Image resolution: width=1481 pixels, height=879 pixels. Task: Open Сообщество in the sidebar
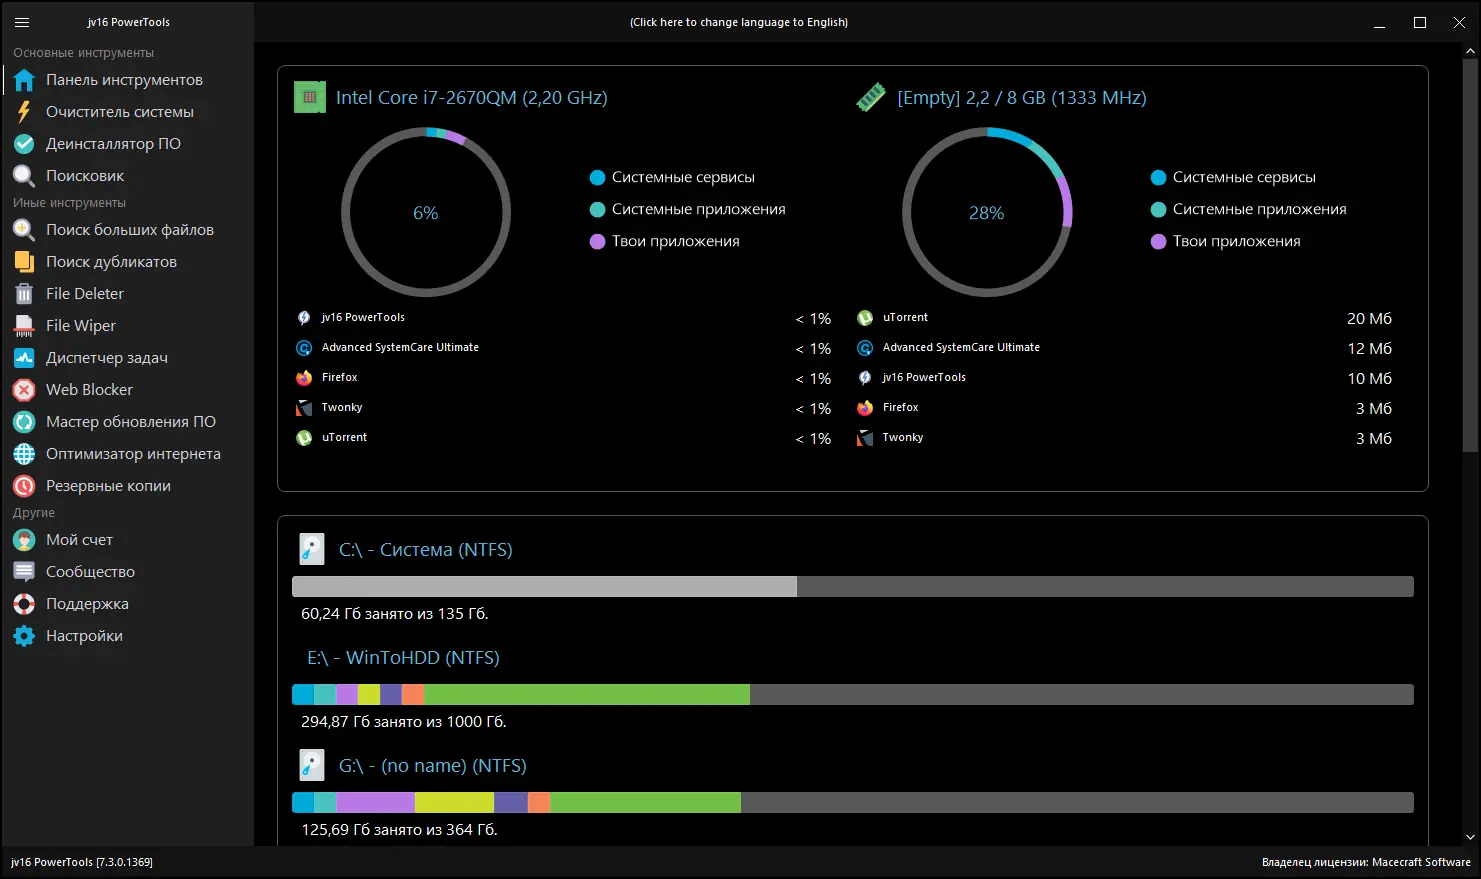(x=128, y=572)
